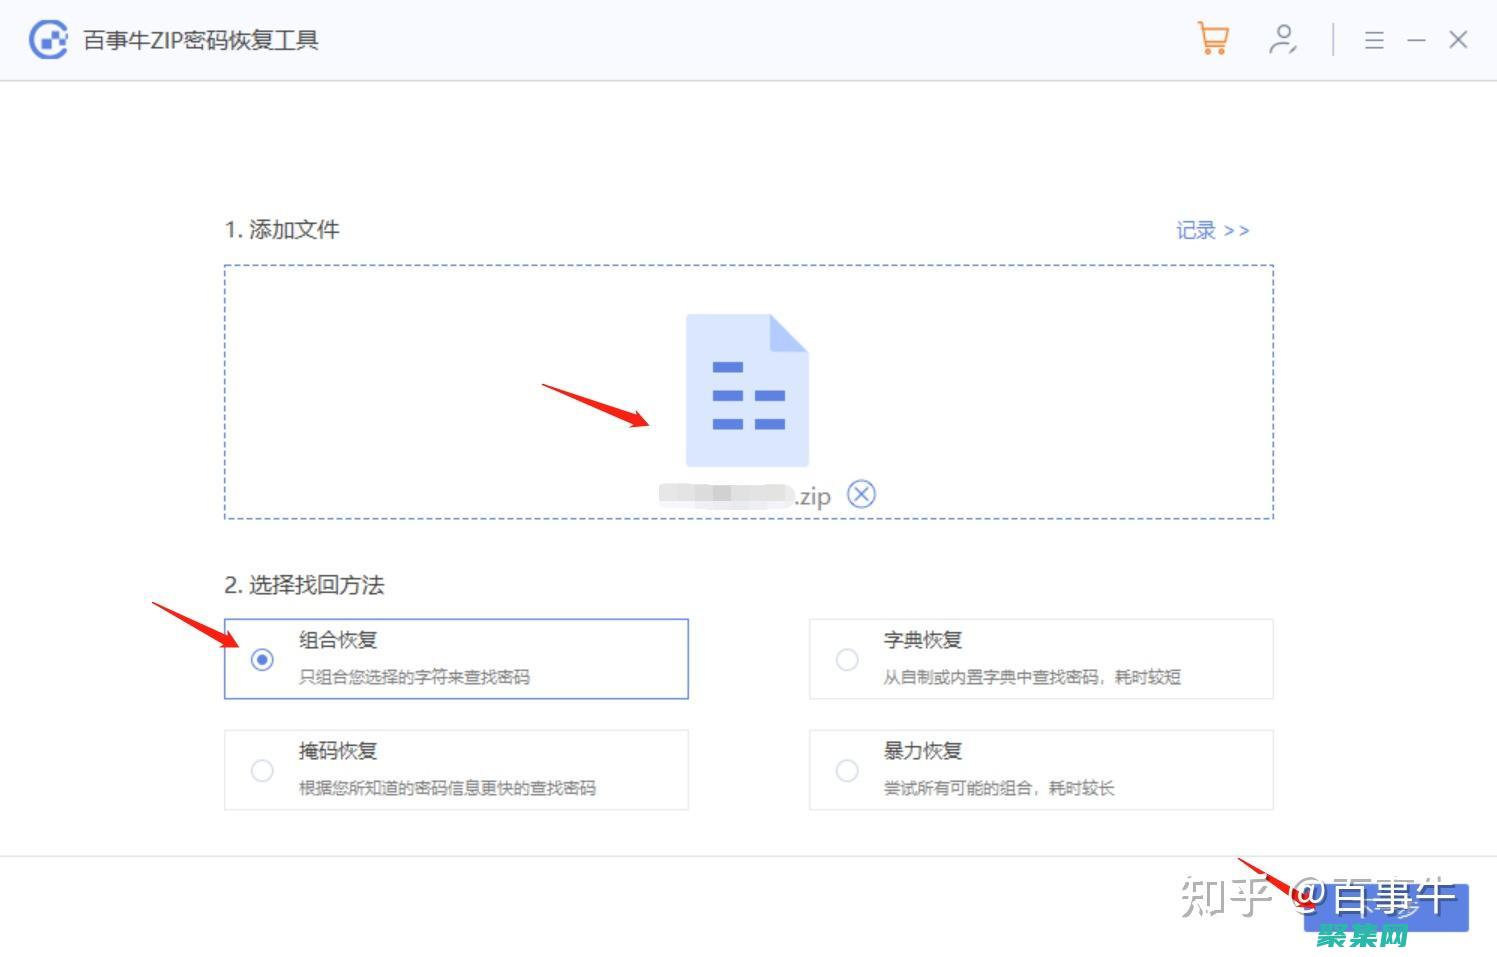Click the 尝试所有可能的组合 description text
1497x957 pixels.
[998, 789]
